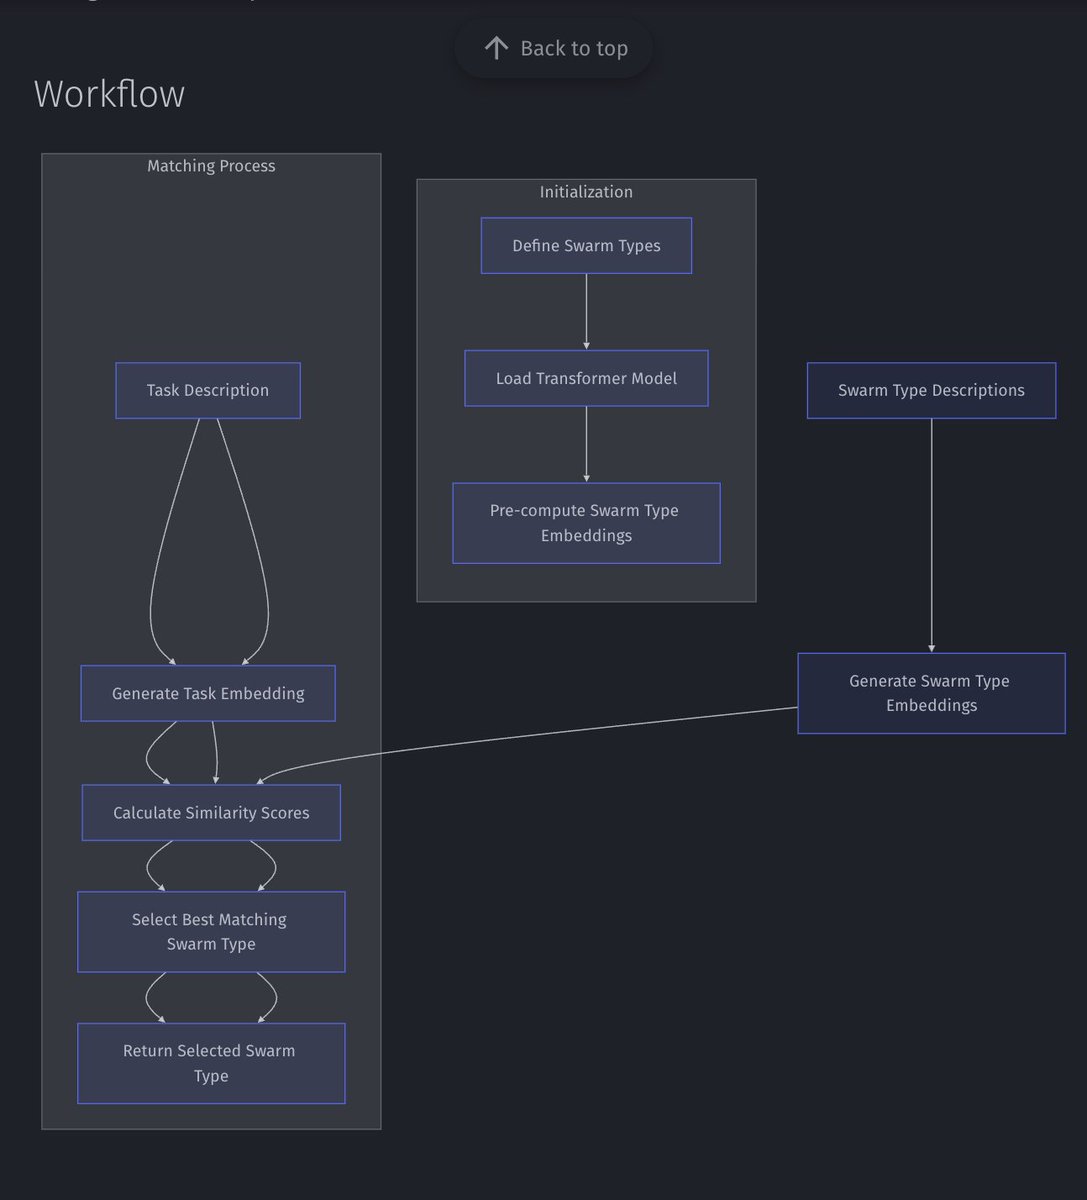This screenshot has height=1200, width=1087.
Task: Click the Swarm Type Descriptions node
Action: (x=931, y=390)
